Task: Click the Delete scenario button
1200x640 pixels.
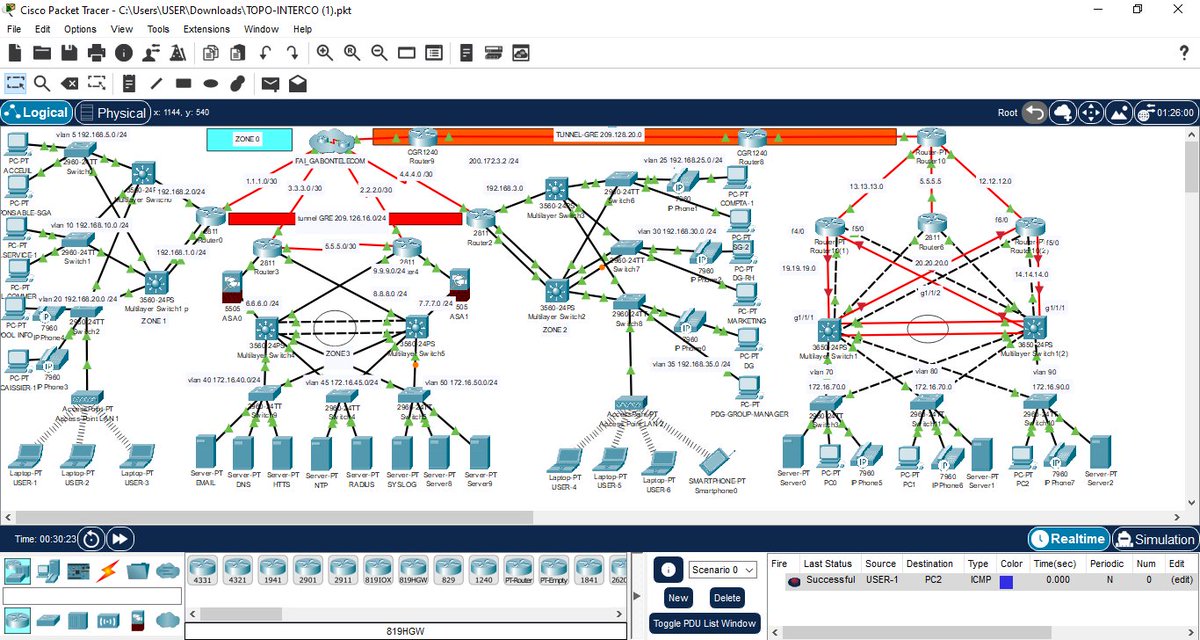Action: (727, 597)
